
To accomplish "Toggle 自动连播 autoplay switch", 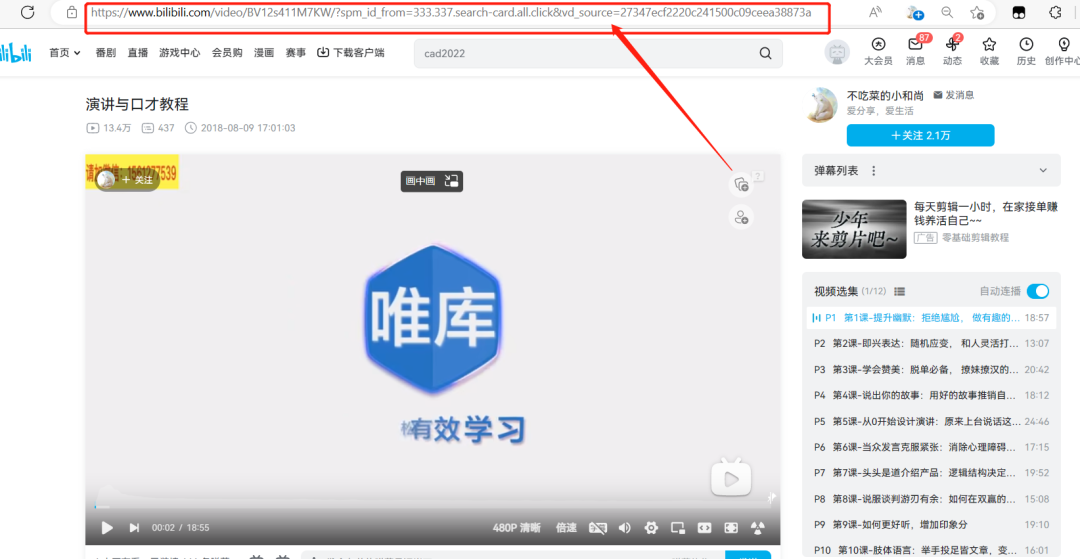I will coord(1037,291).
